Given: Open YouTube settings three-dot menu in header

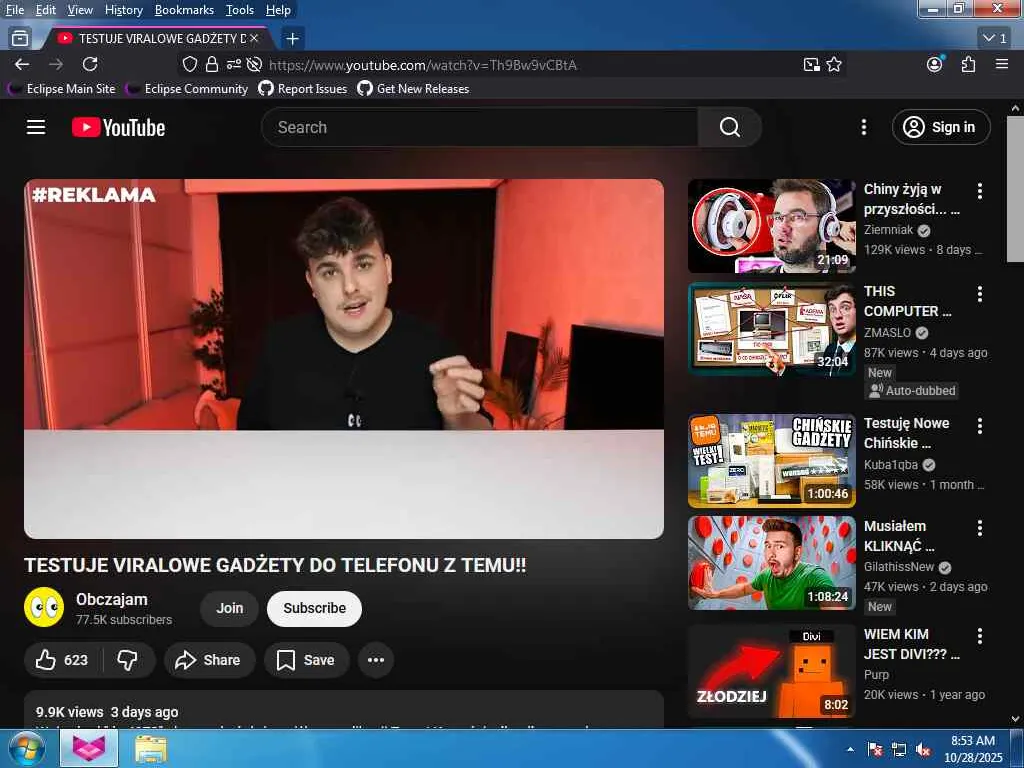Looking at the screenshot, I should [x=863, y=127].
